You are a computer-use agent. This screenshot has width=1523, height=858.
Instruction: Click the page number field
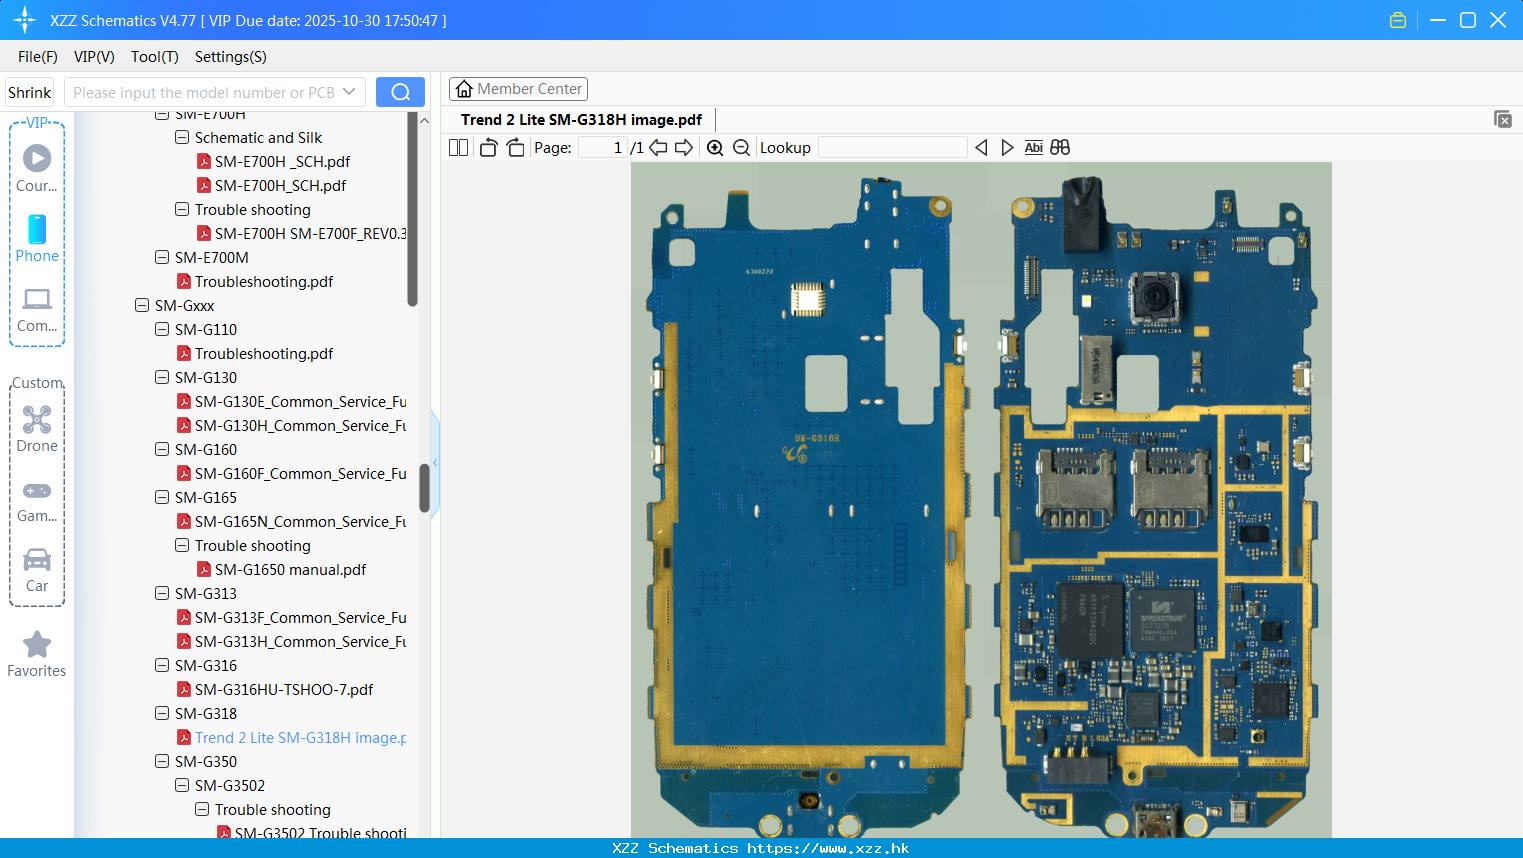tap(603, 147)
